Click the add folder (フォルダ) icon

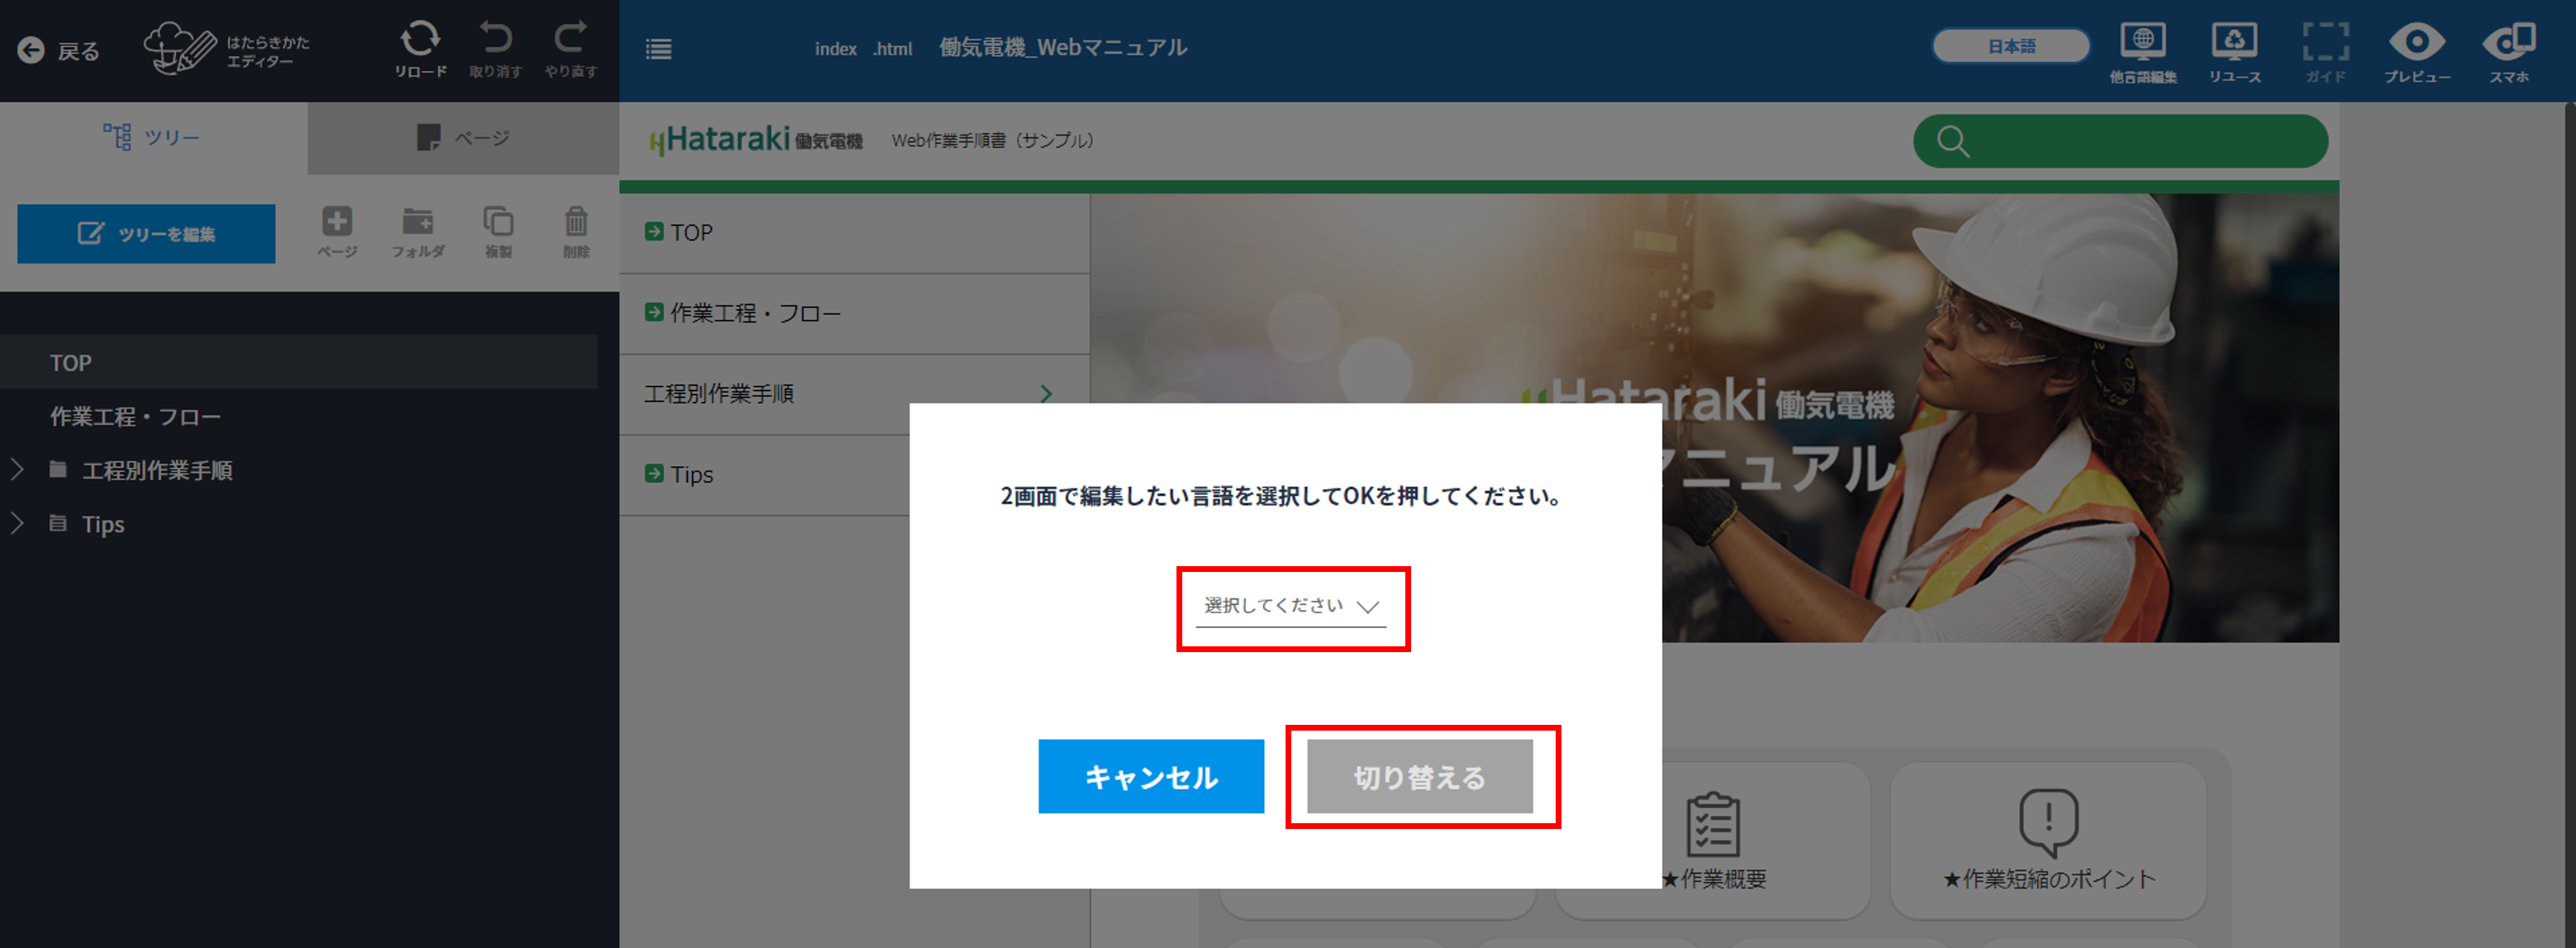(417, 221)
